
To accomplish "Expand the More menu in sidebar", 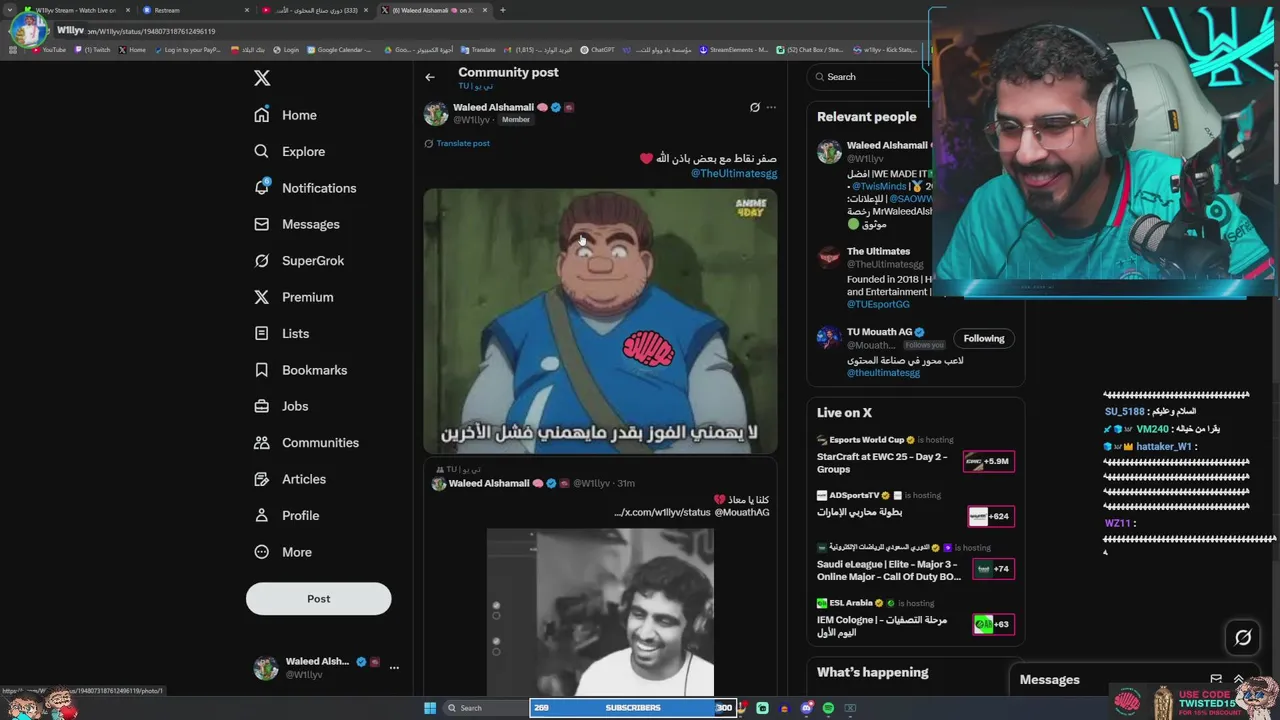I will [x=282, y=552].
